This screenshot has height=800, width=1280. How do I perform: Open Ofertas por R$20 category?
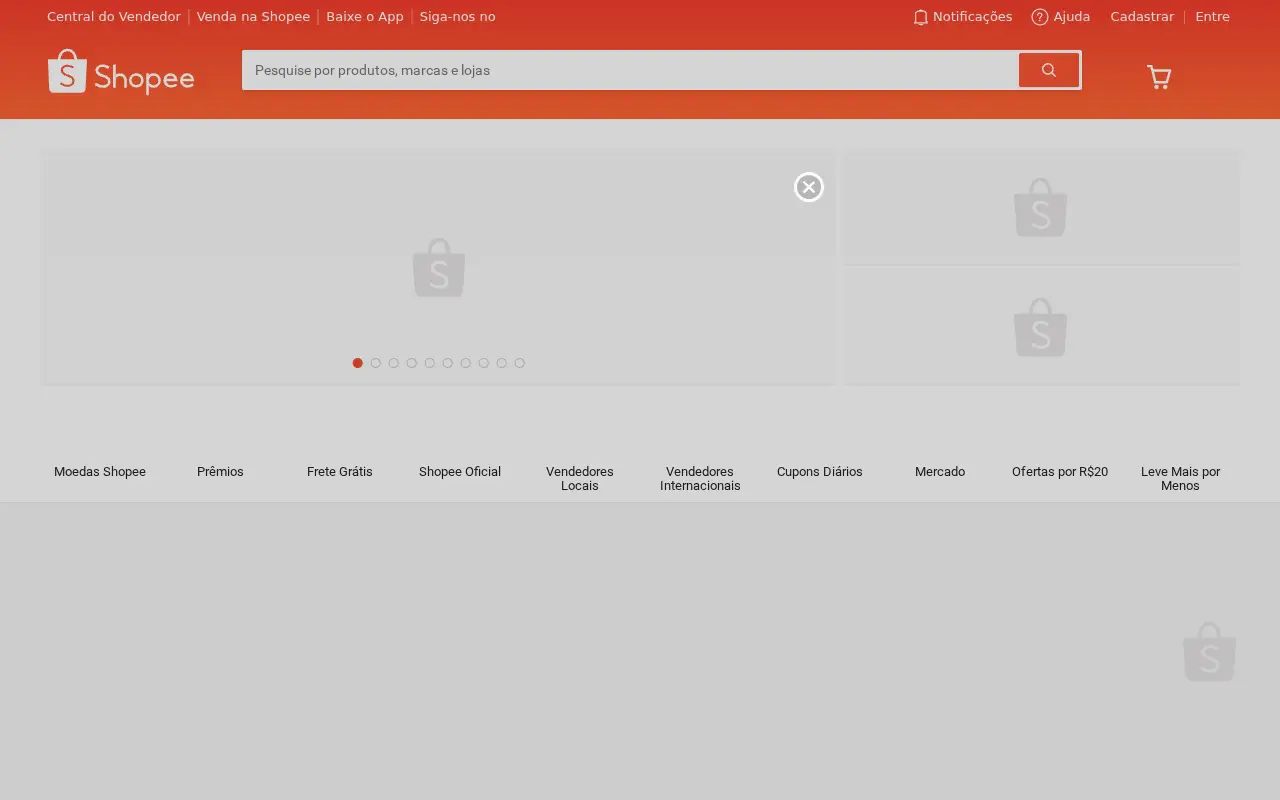[x=1060, y=471]
